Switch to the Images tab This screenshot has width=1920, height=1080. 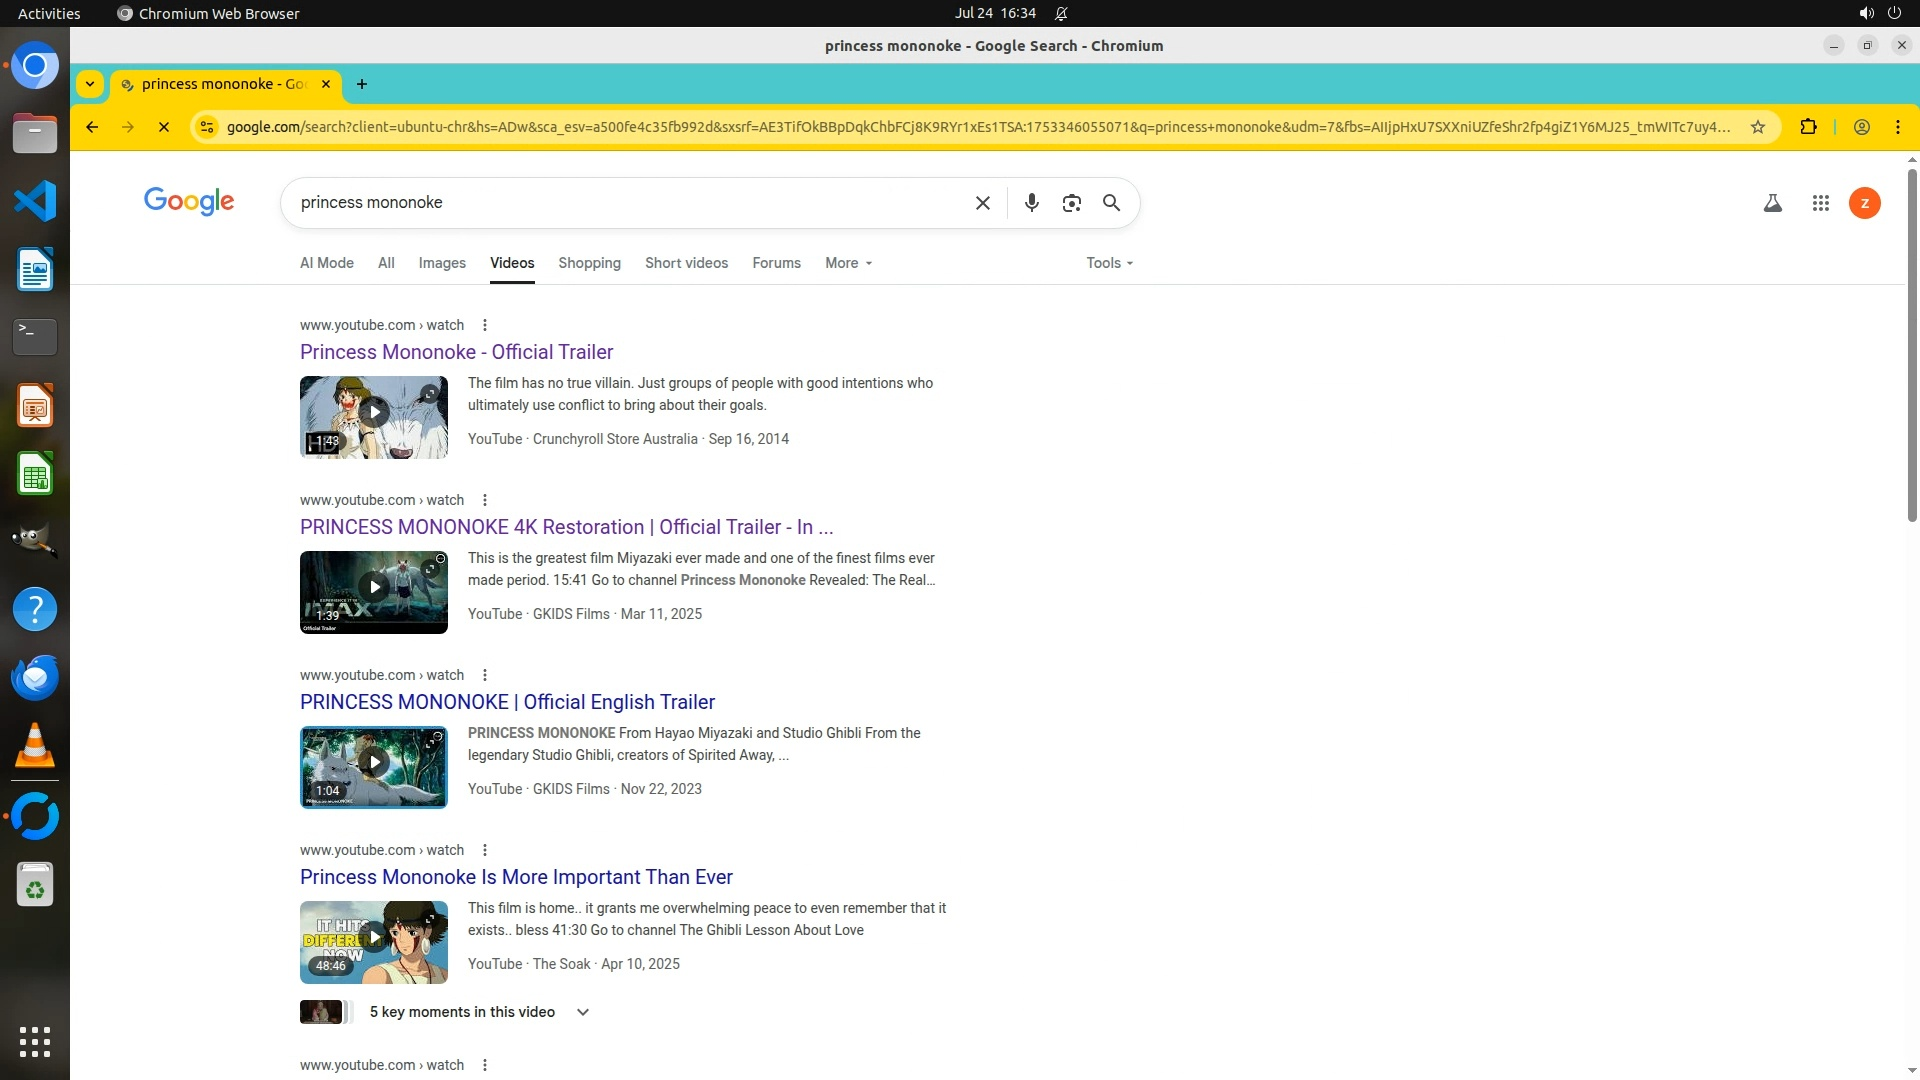tap(442, 263)
